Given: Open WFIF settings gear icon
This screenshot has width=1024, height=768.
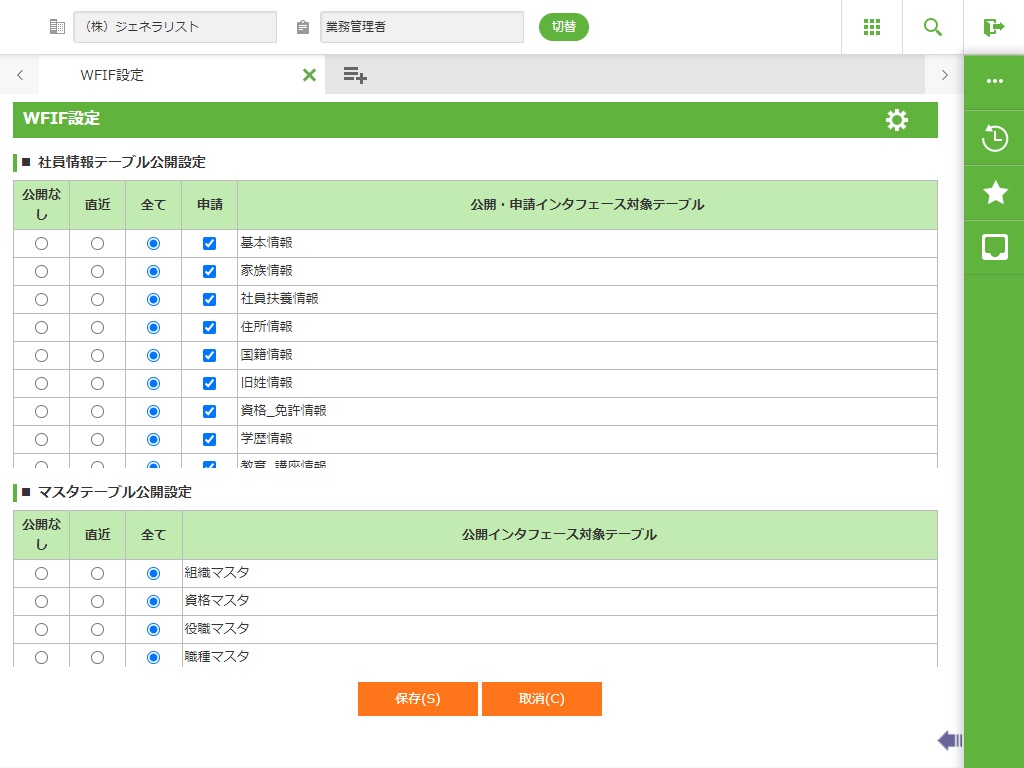Looking at the screenshot, I should point(897,120).
